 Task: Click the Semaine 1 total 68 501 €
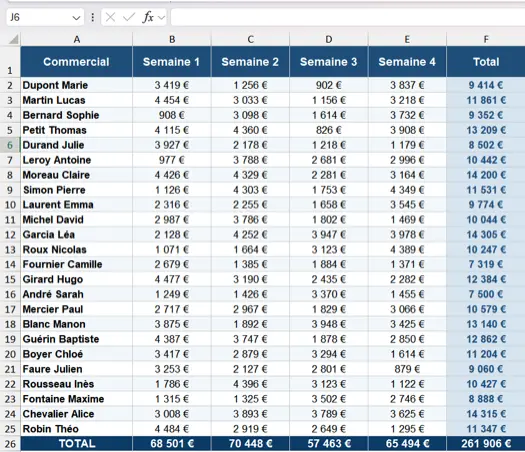[172, 444]
